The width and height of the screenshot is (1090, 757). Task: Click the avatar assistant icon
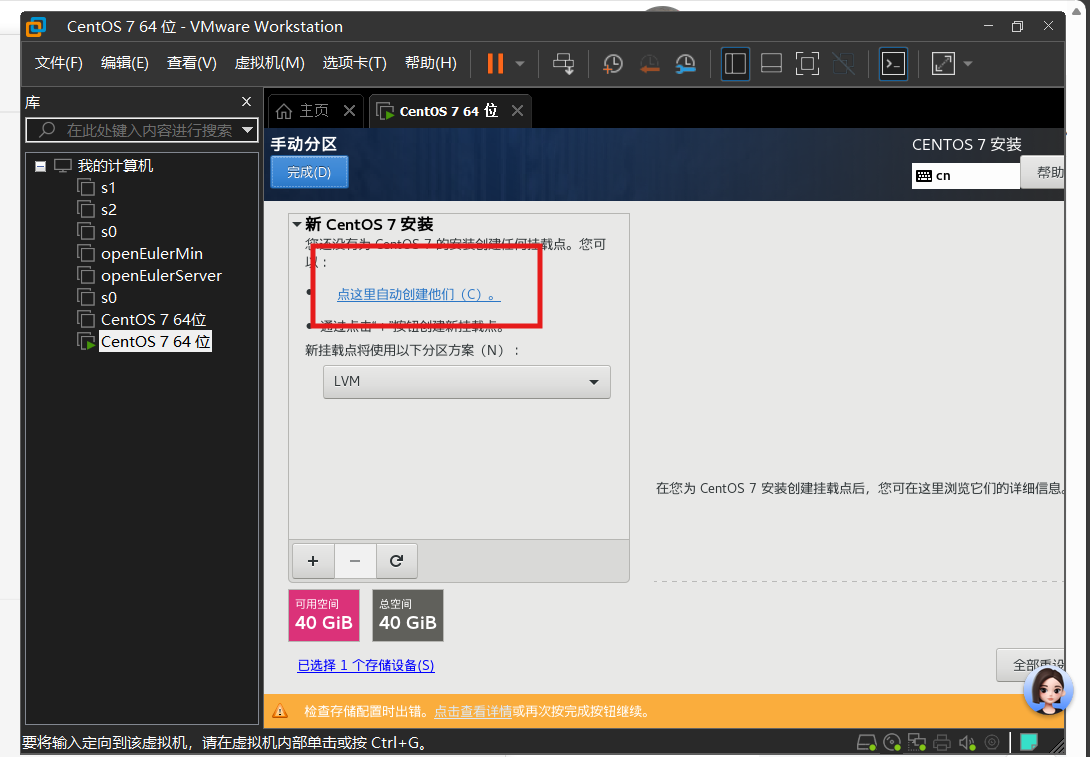[1048, 690]
